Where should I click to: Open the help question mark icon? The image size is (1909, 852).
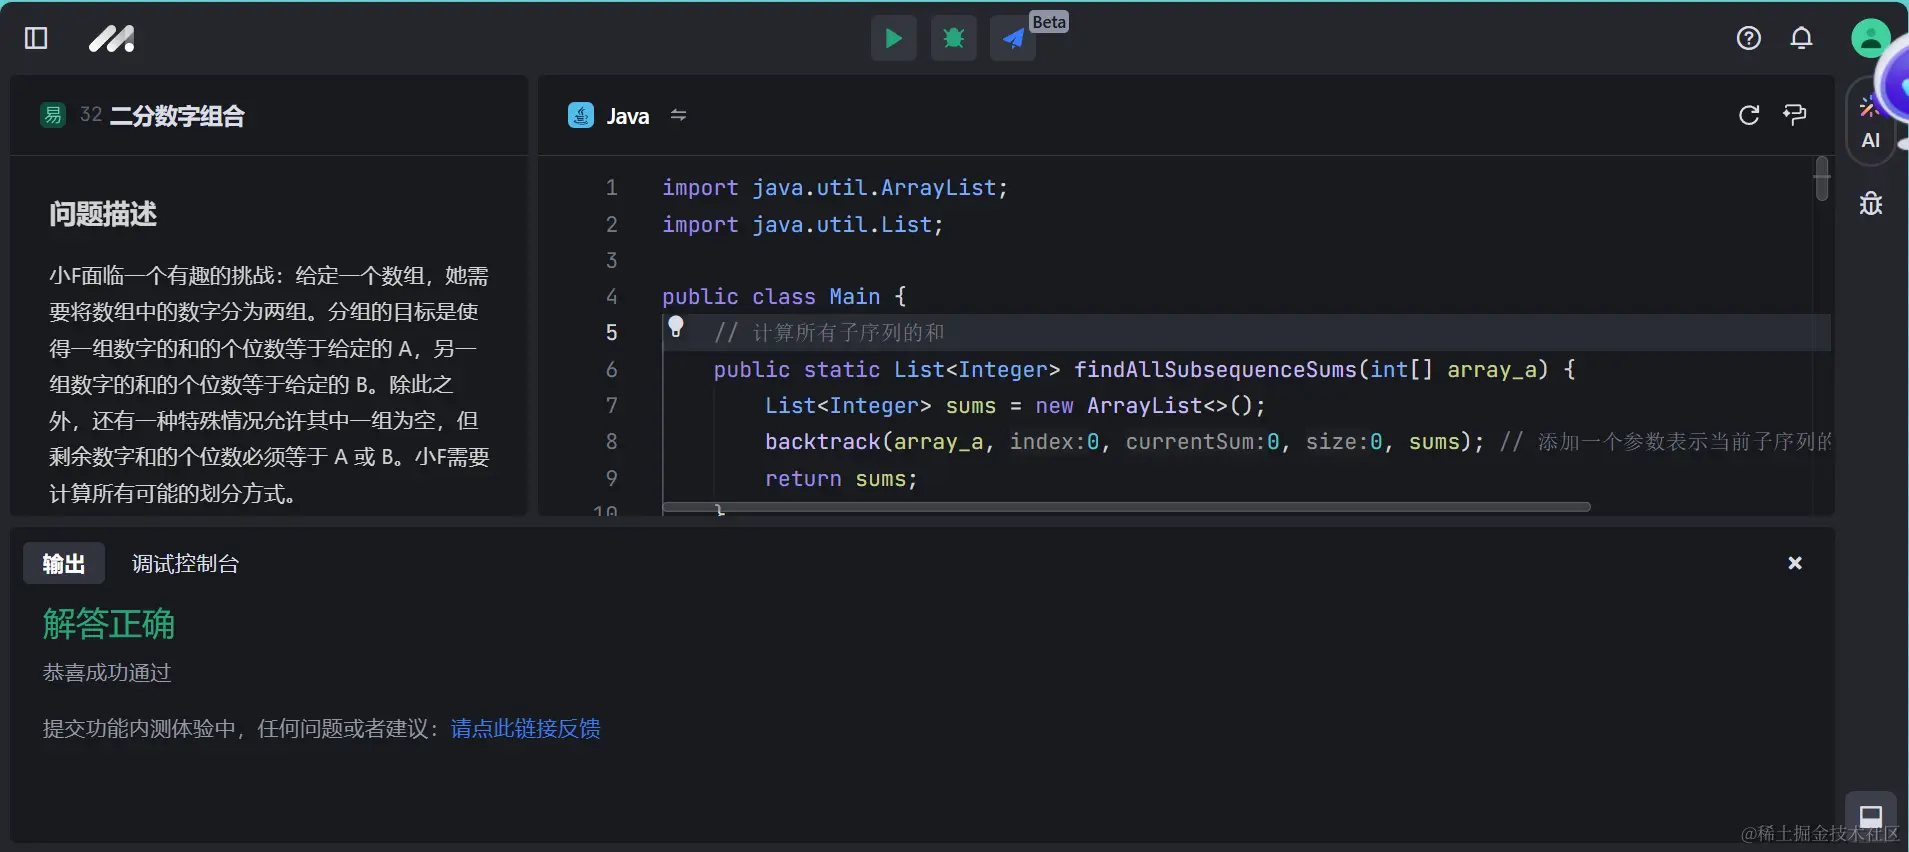tap(1748, 38)
